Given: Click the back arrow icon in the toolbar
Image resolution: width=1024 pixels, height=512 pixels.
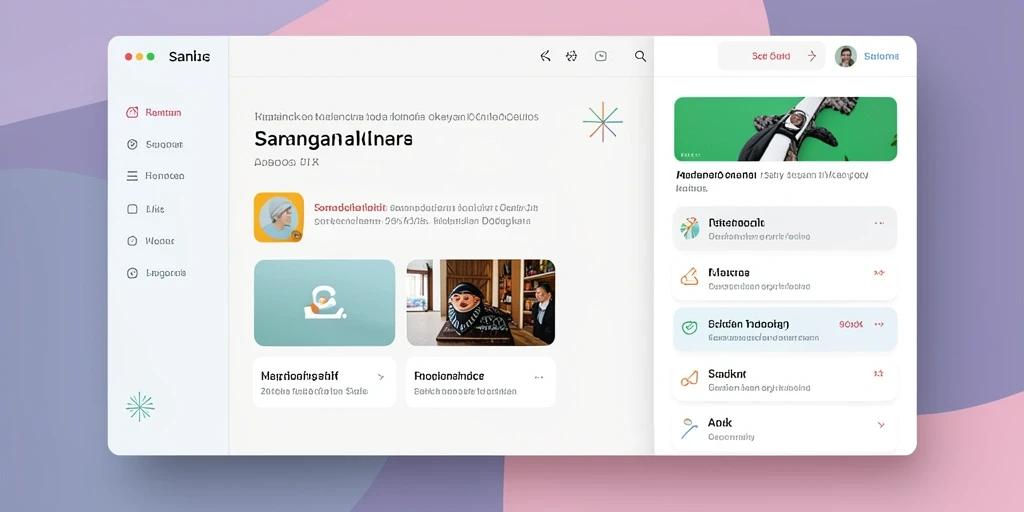Looking at the screenshot, I should click(545, 56).
